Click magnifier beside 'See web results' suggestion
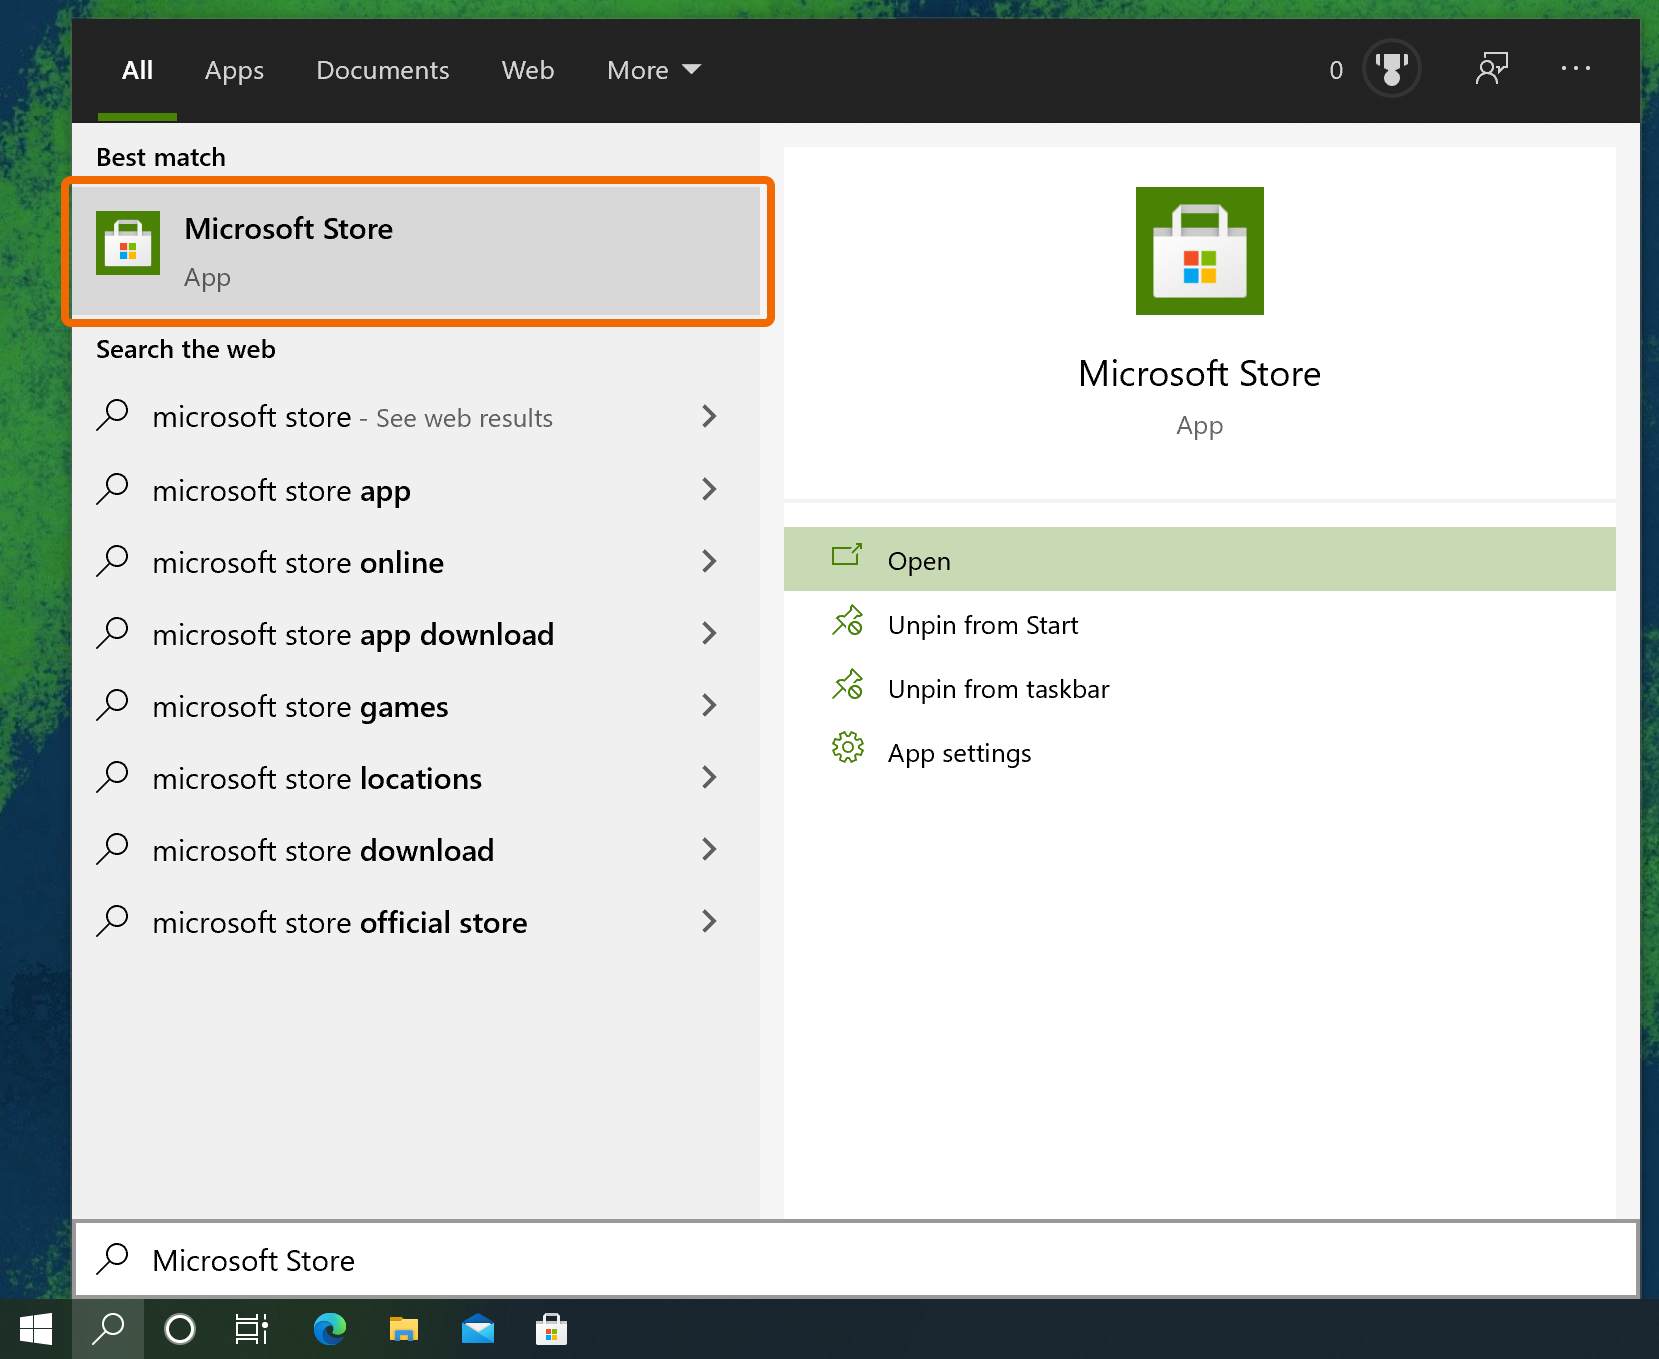This screenshot has height=1359, width=1659. pyautogui.click(x=112, y=416)
